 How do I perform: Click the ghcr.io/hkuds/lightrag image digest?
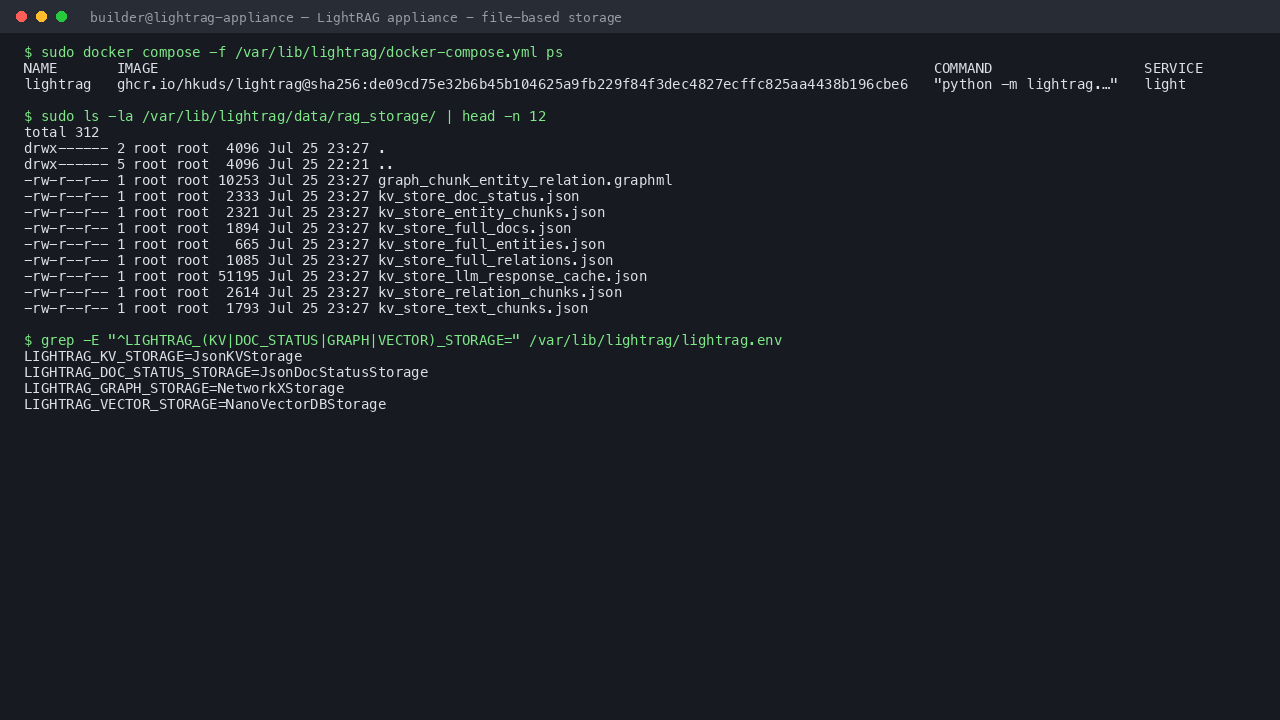click(512, 84)
